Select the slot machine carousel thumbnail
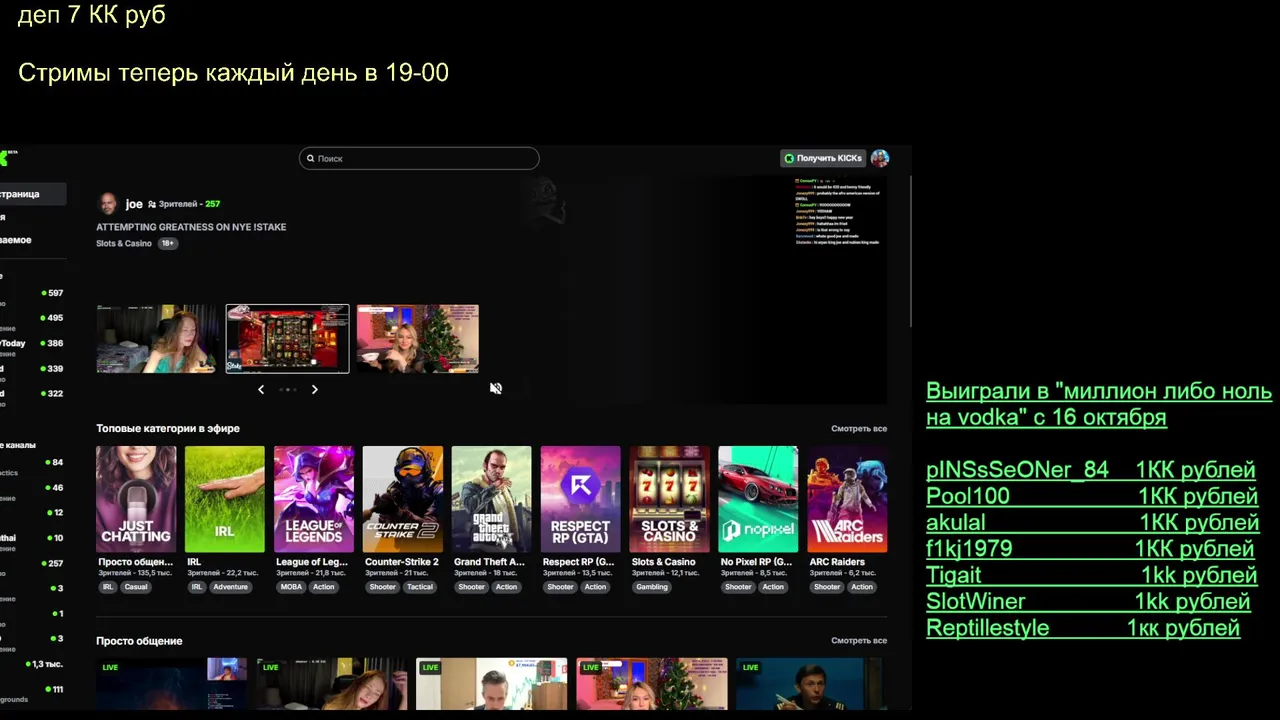The image size is (1280, 720). (288, 339)
